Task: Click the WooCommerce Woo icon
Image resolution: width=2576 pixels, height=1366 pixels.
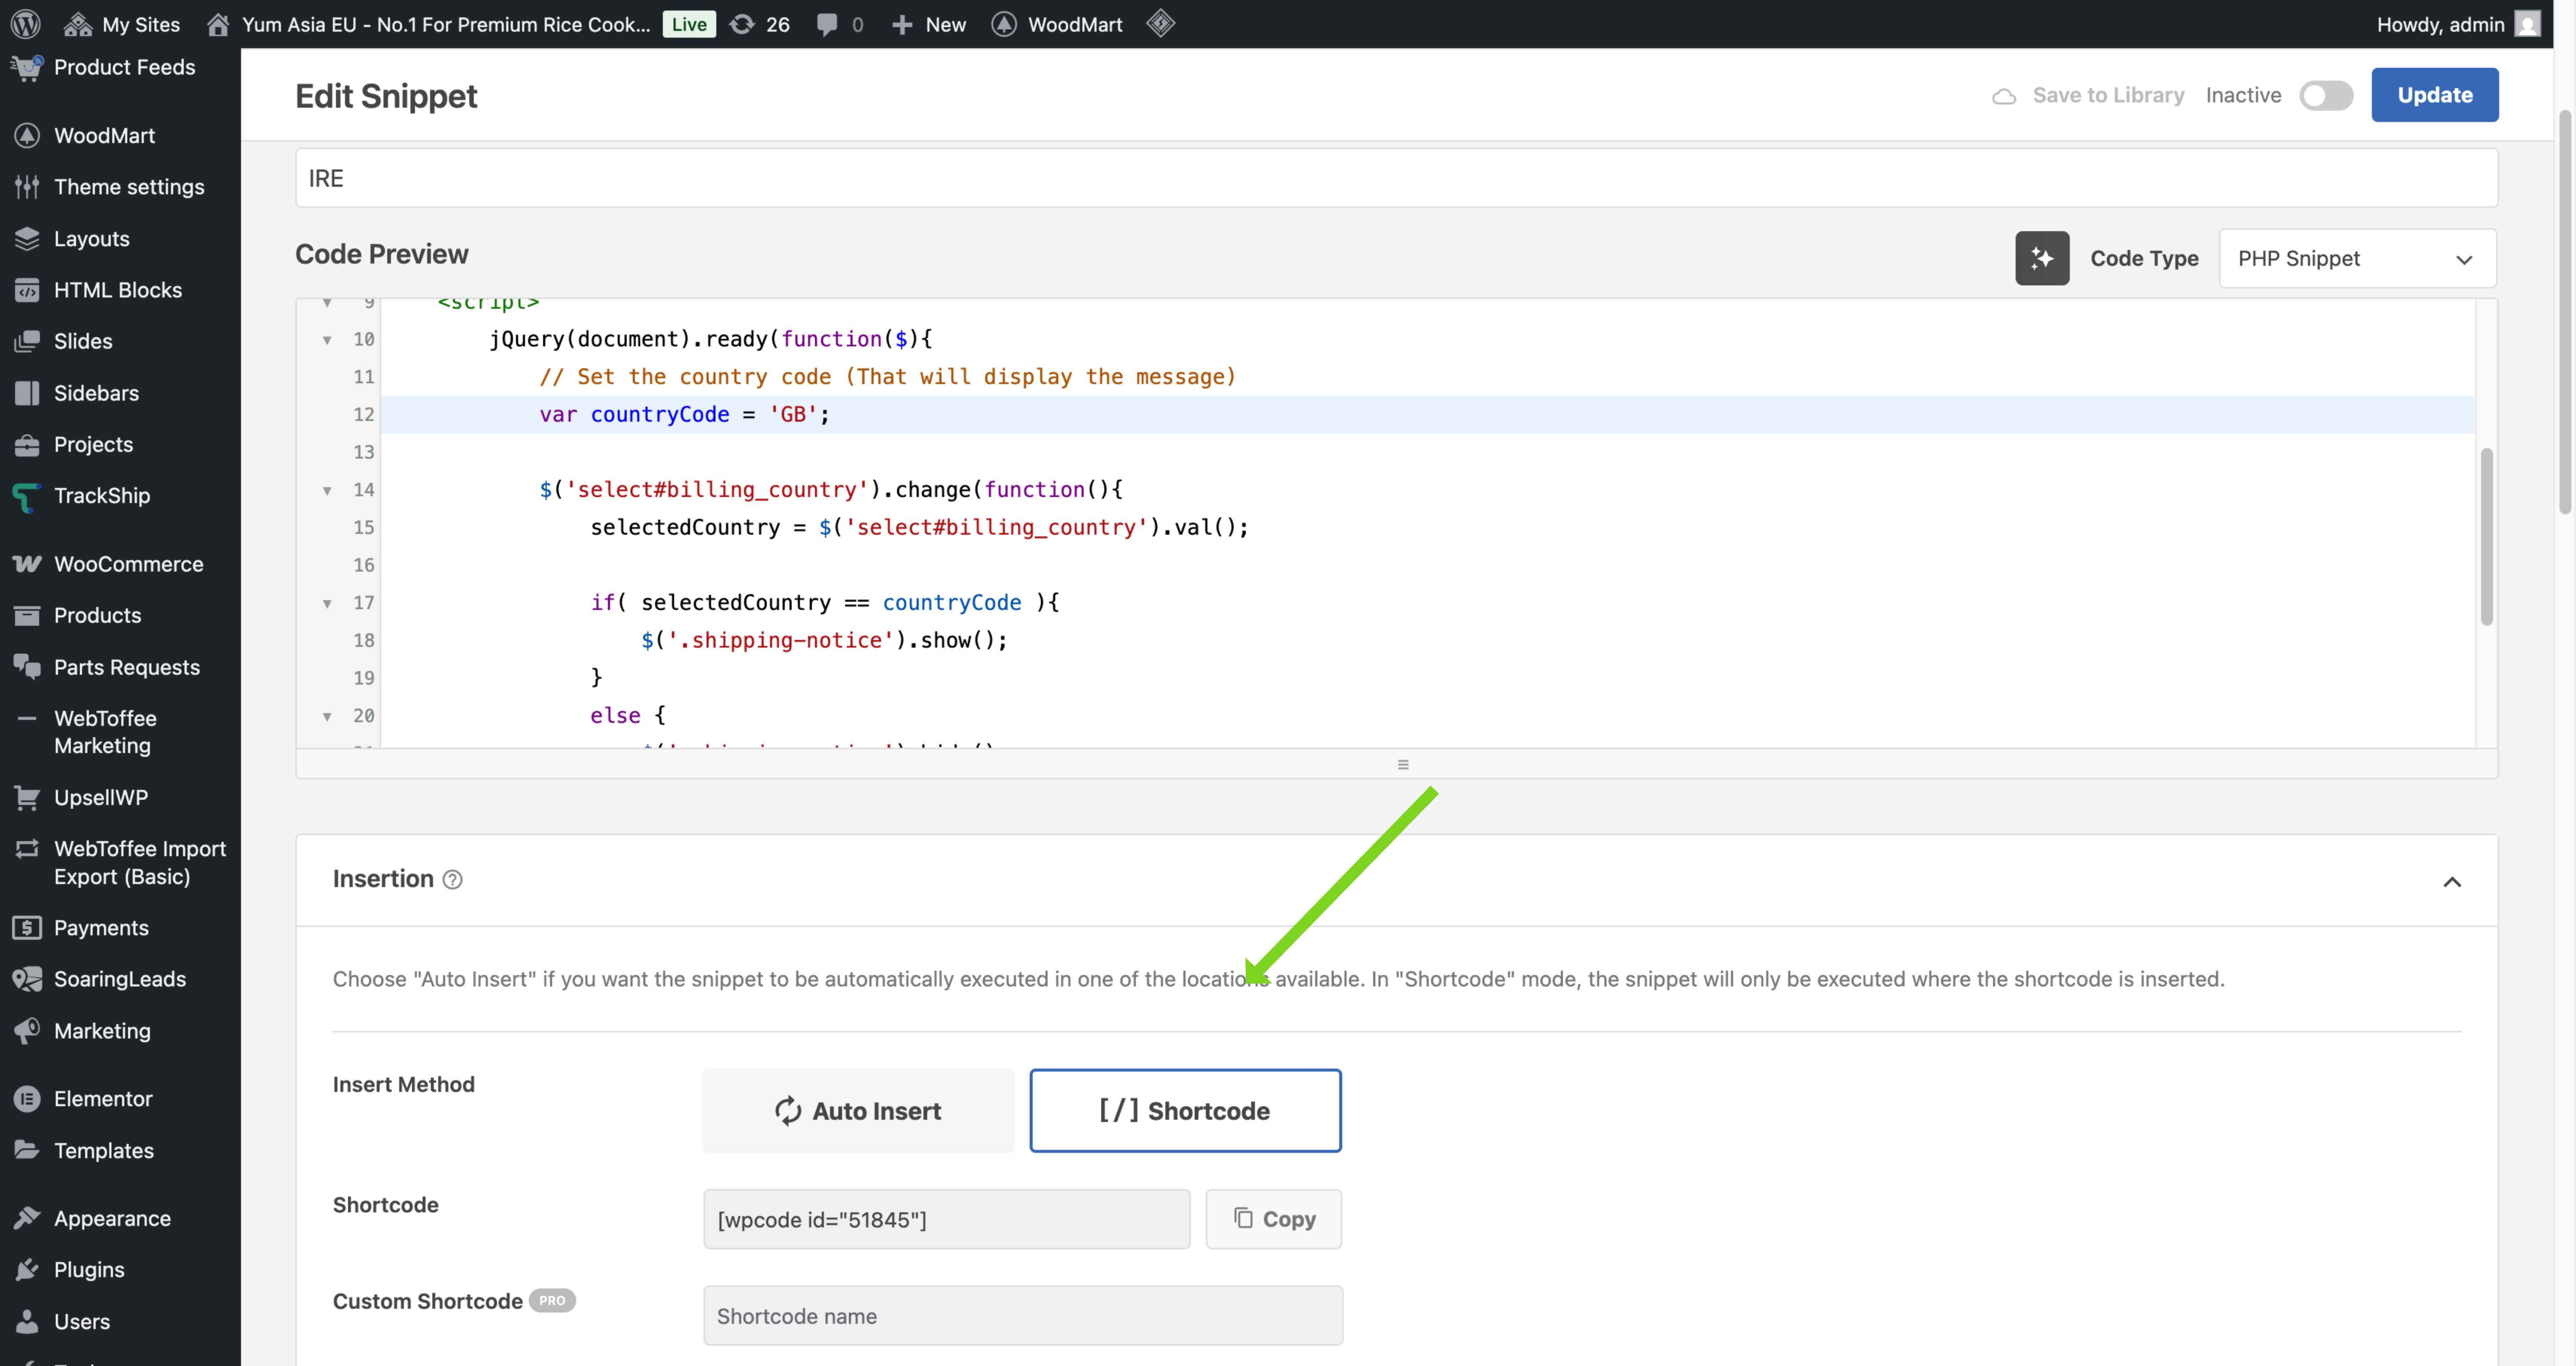Action: point(27,564)
